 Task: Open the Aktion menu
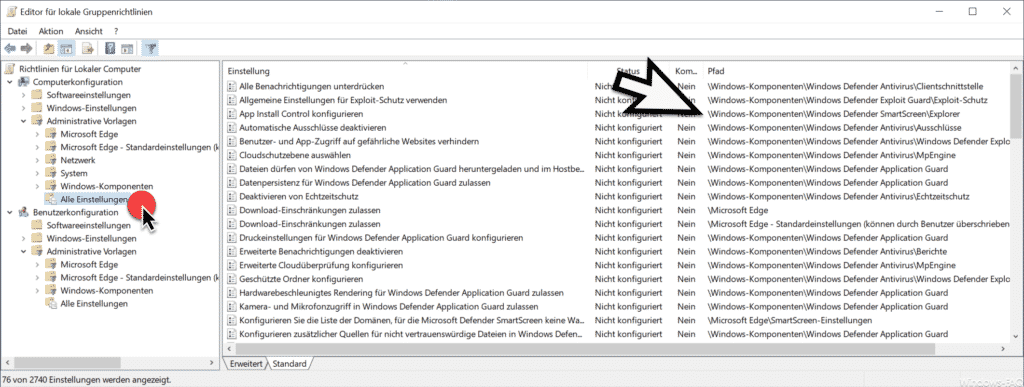51,31
